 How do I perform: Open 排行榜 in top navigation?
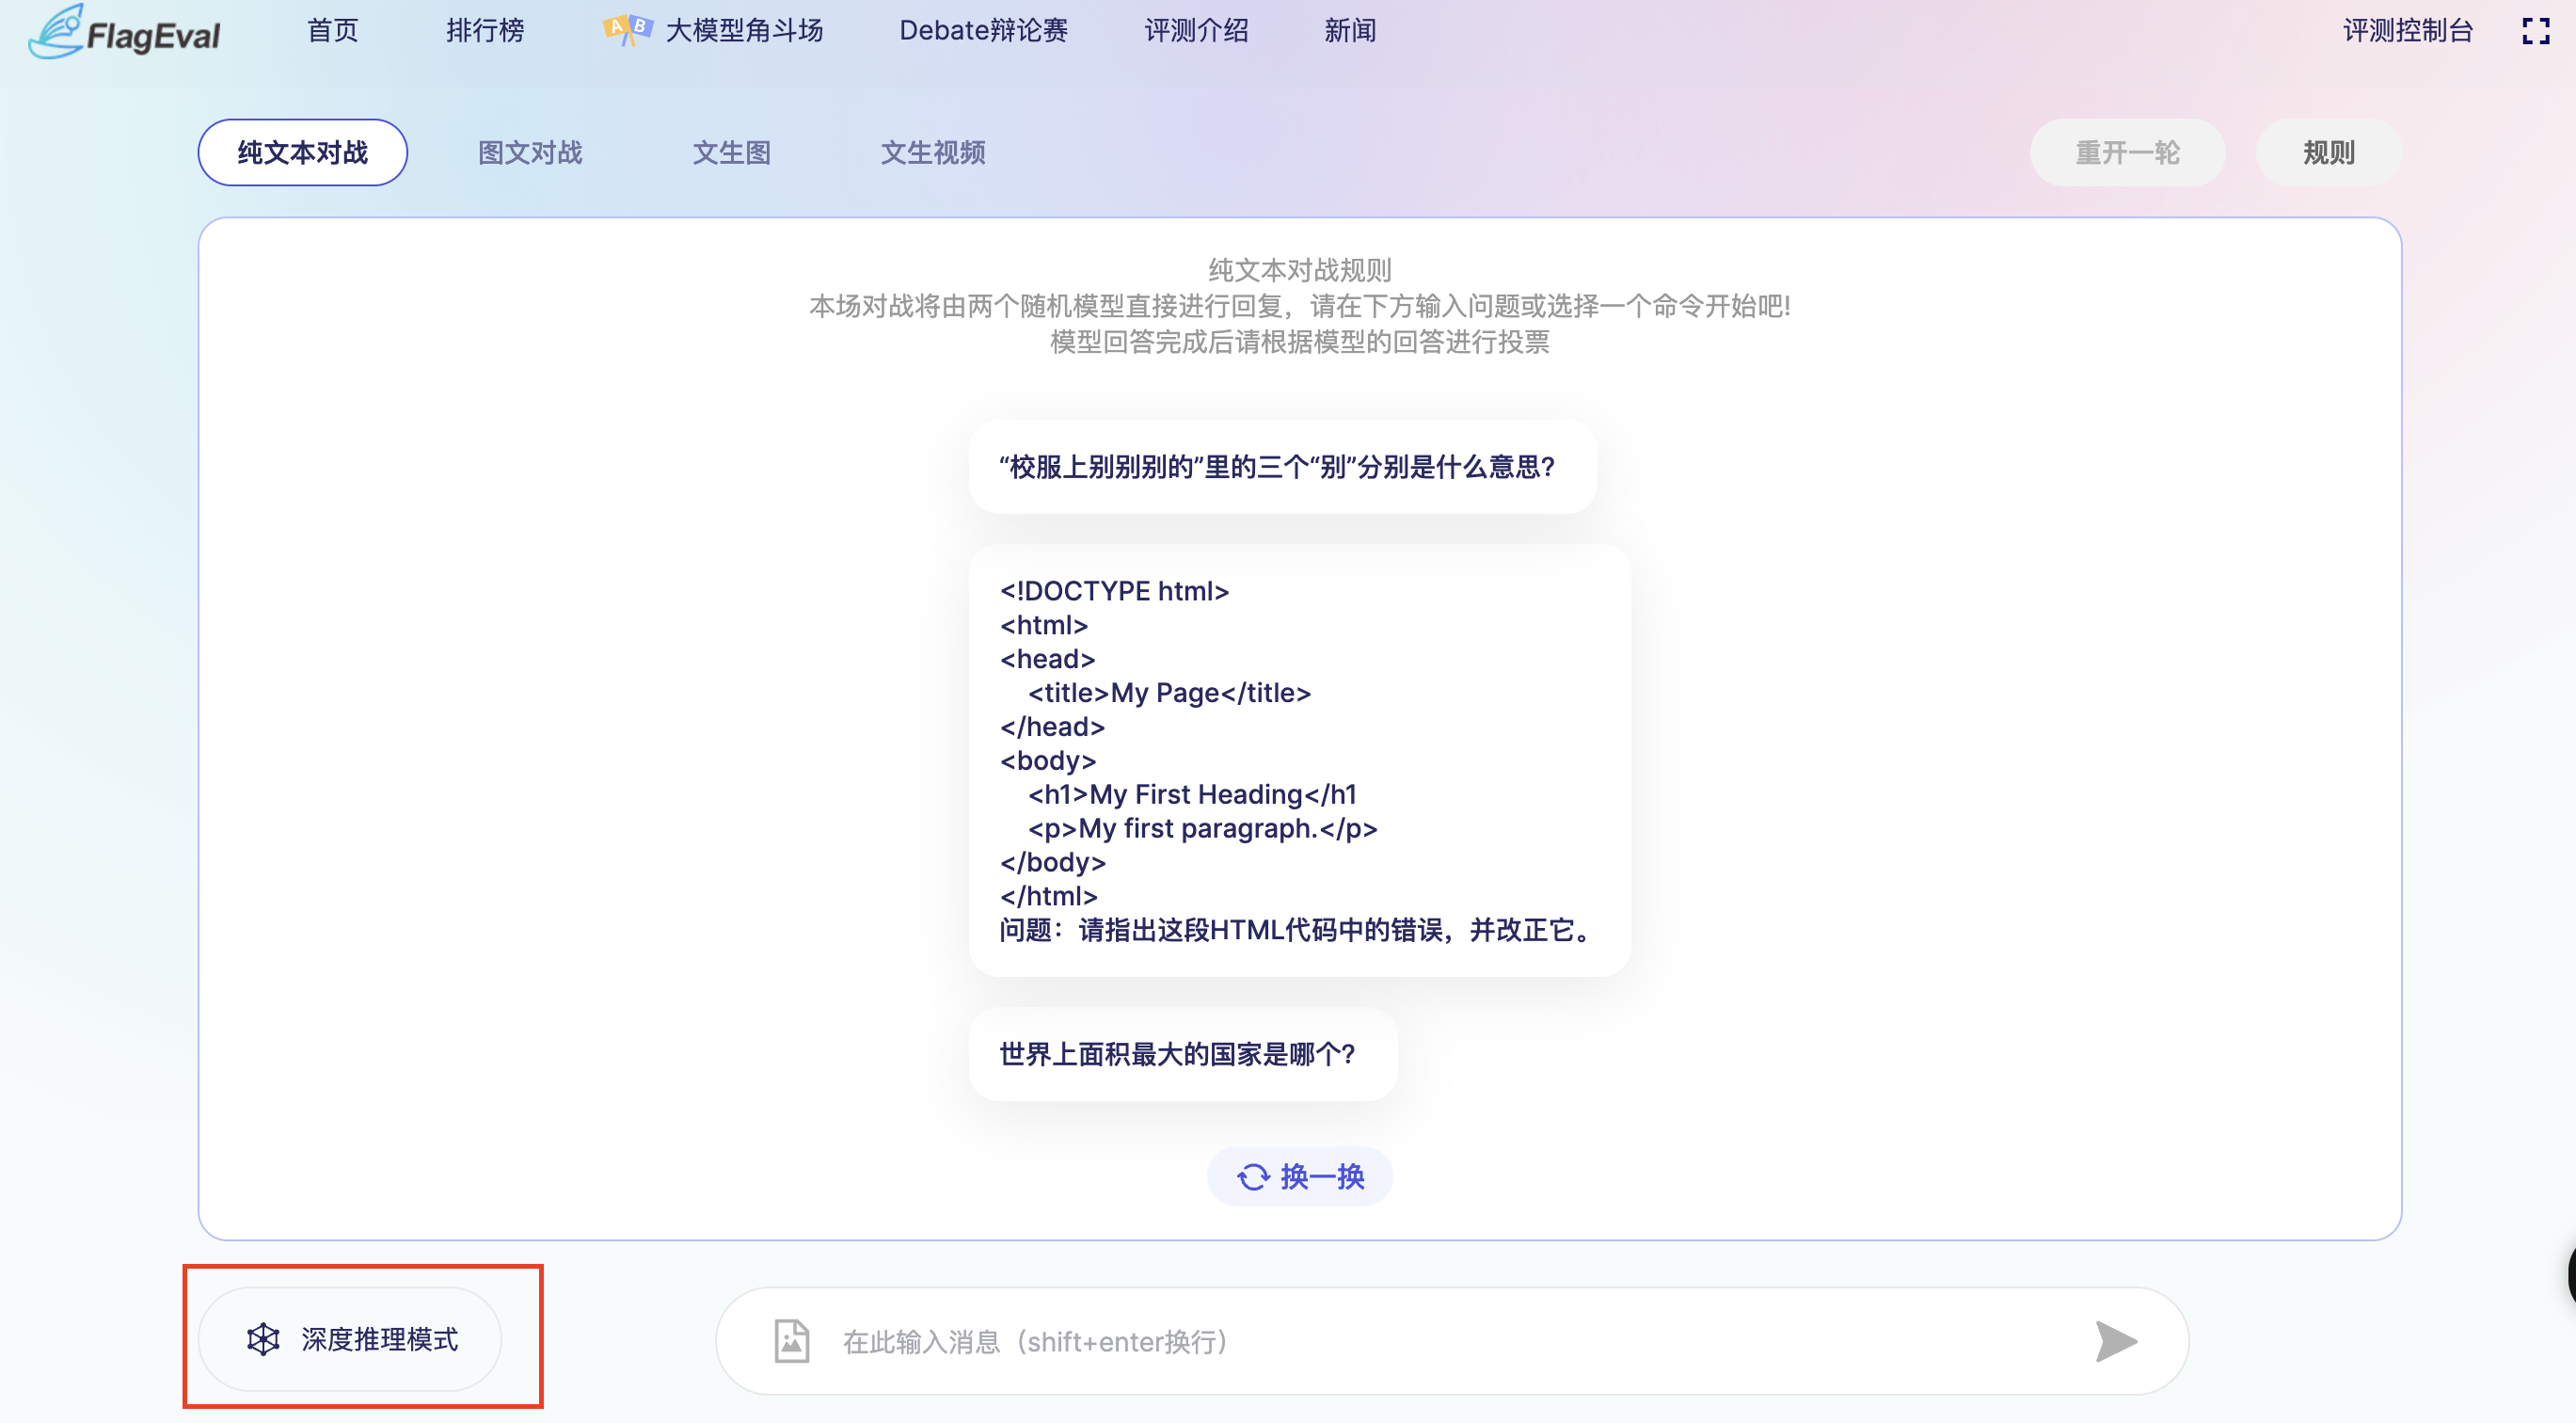485,30
